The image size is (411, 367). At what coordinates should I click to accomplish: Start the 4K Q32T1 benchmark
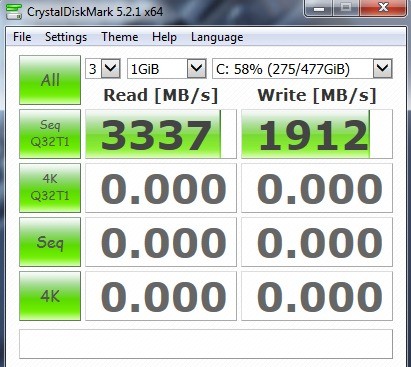pos(50,188)
